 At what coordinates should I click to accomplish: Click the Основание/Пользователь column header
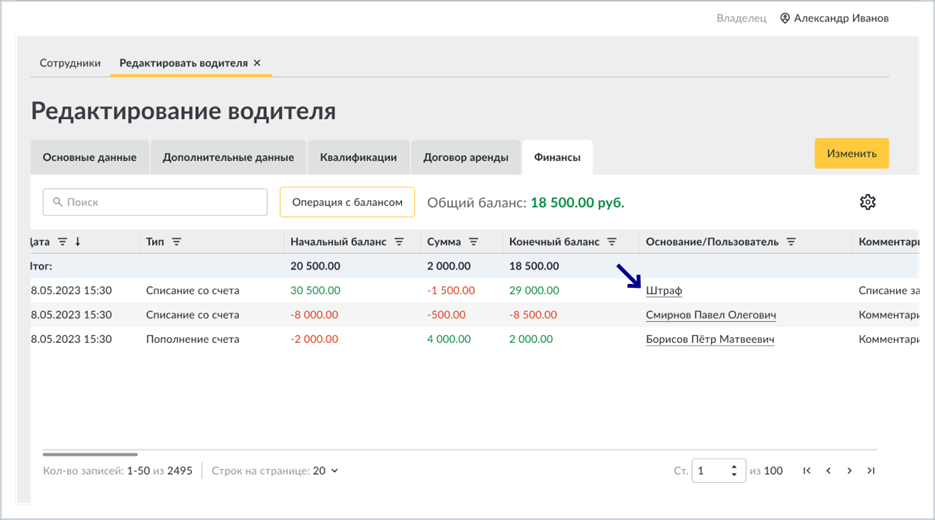[712, 242]
